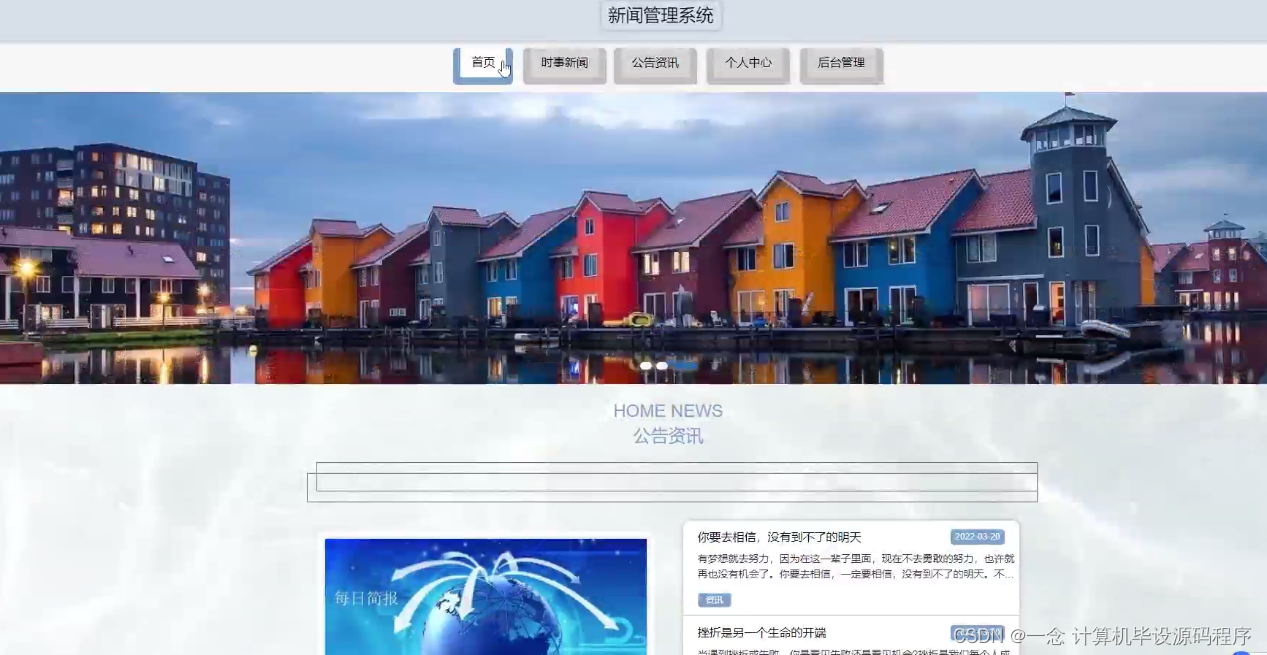Screen dimensions: 1267x655
Task: Click the colorful houses banner image
Action: tap(633, 238)
